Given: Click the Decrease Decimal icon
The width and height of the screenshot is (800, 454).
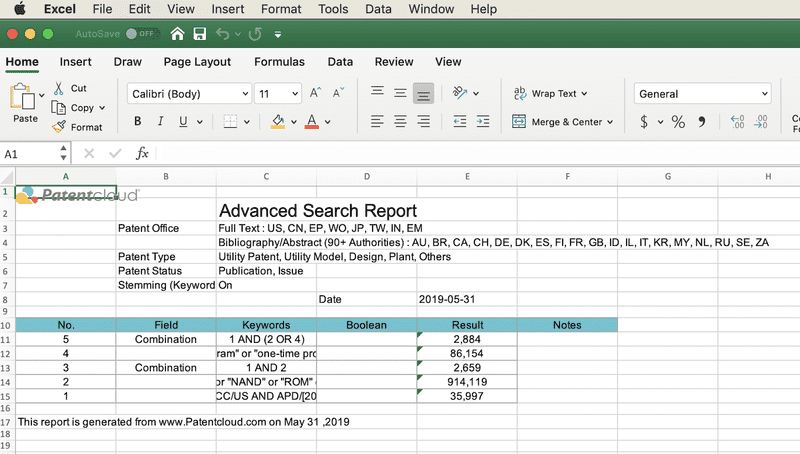Looking at the screenshot, I should [x=761, y=122].
